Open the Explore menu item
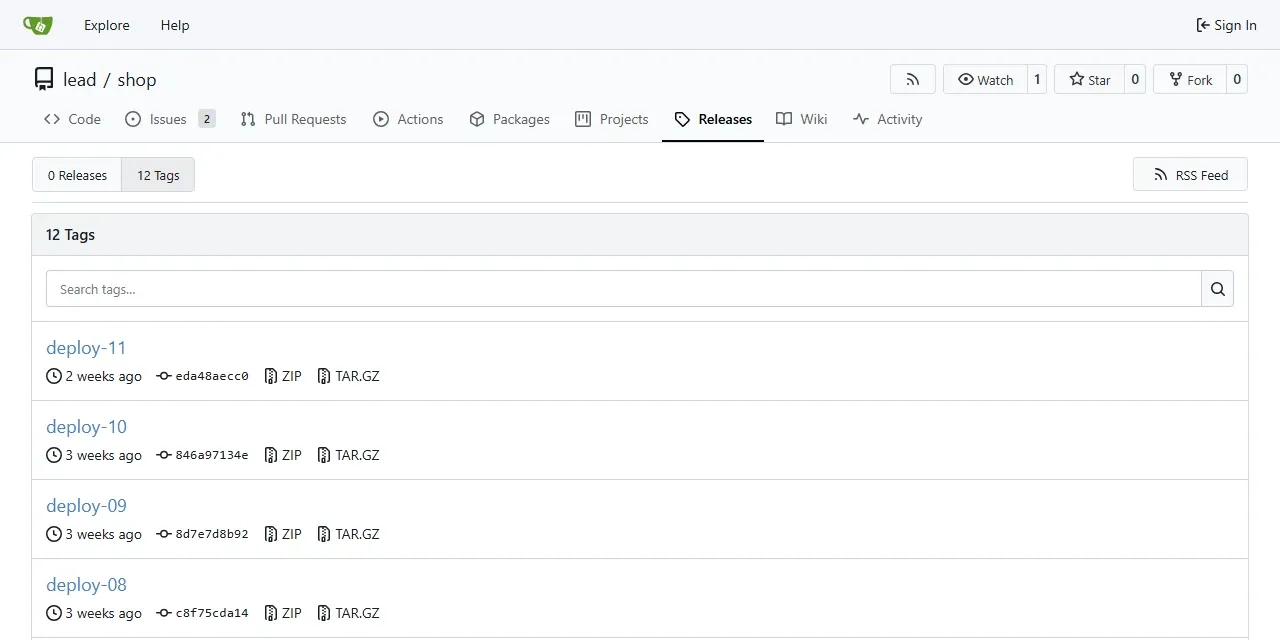 (x=107, y=25)
